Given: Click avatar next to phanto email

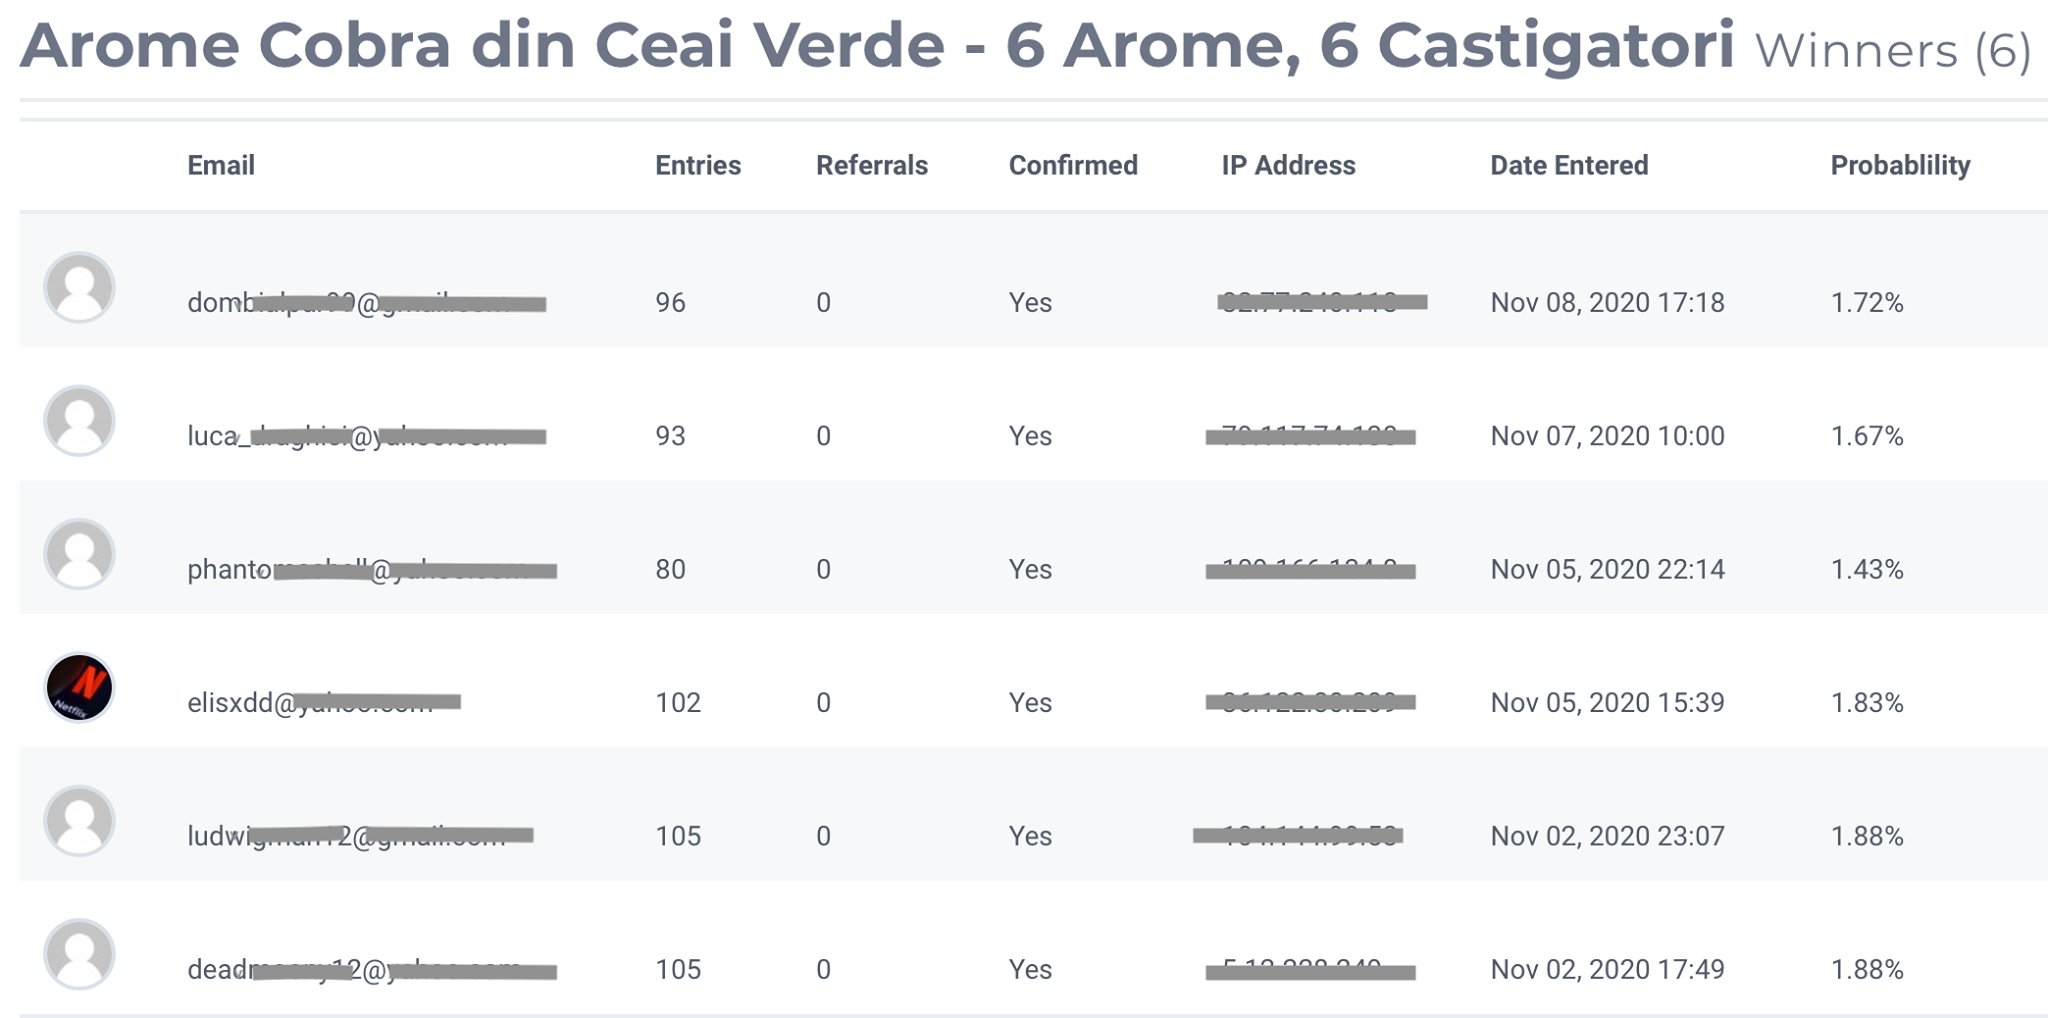Looking at the screenshot, I should 80,554.
